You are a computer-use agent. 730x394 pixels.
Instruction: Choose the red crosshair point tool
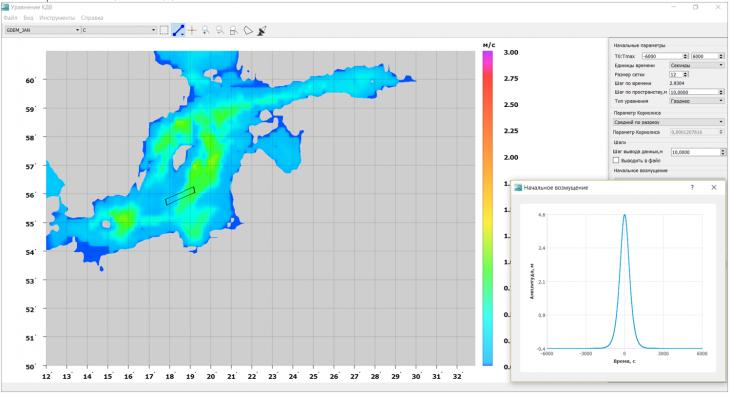point(192,30)
